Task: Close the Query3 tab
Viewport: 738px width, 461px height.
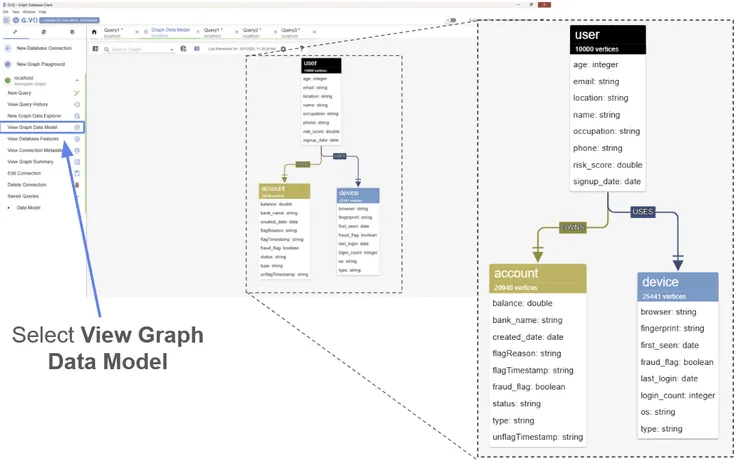Action: tap(314, 32)
